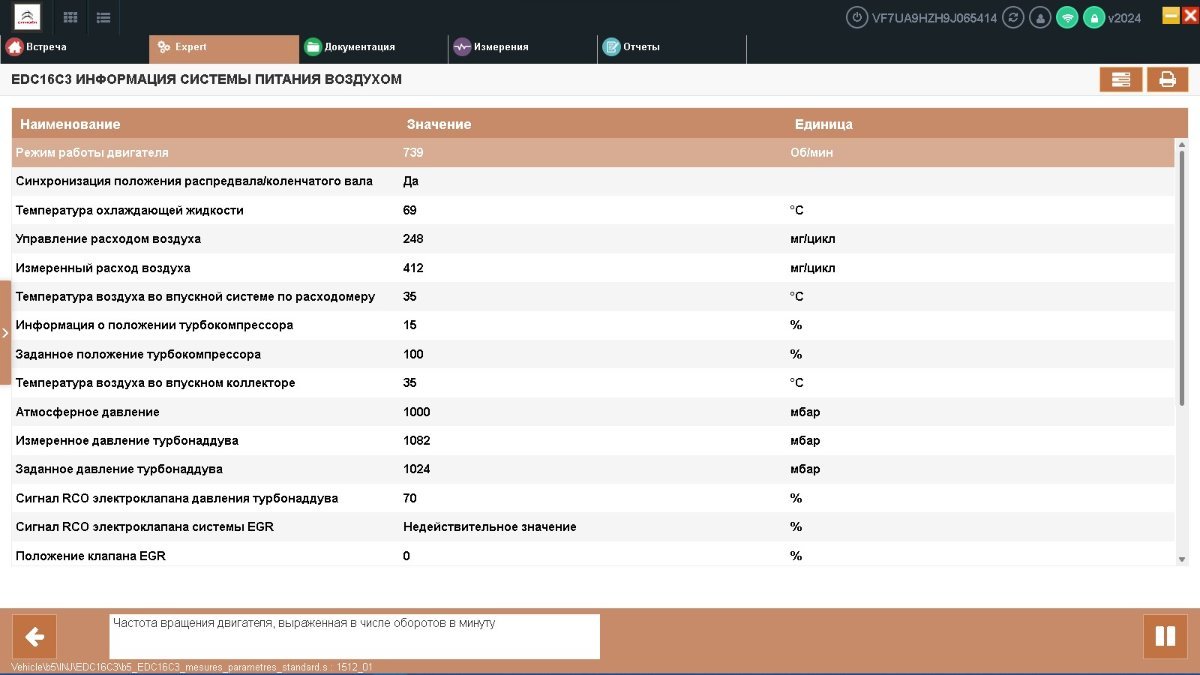Screen dimensions: 1200x675
Task: Click the green Wi-Fi connection icon
Action: pyautogui.click(x=1067, y=17)
